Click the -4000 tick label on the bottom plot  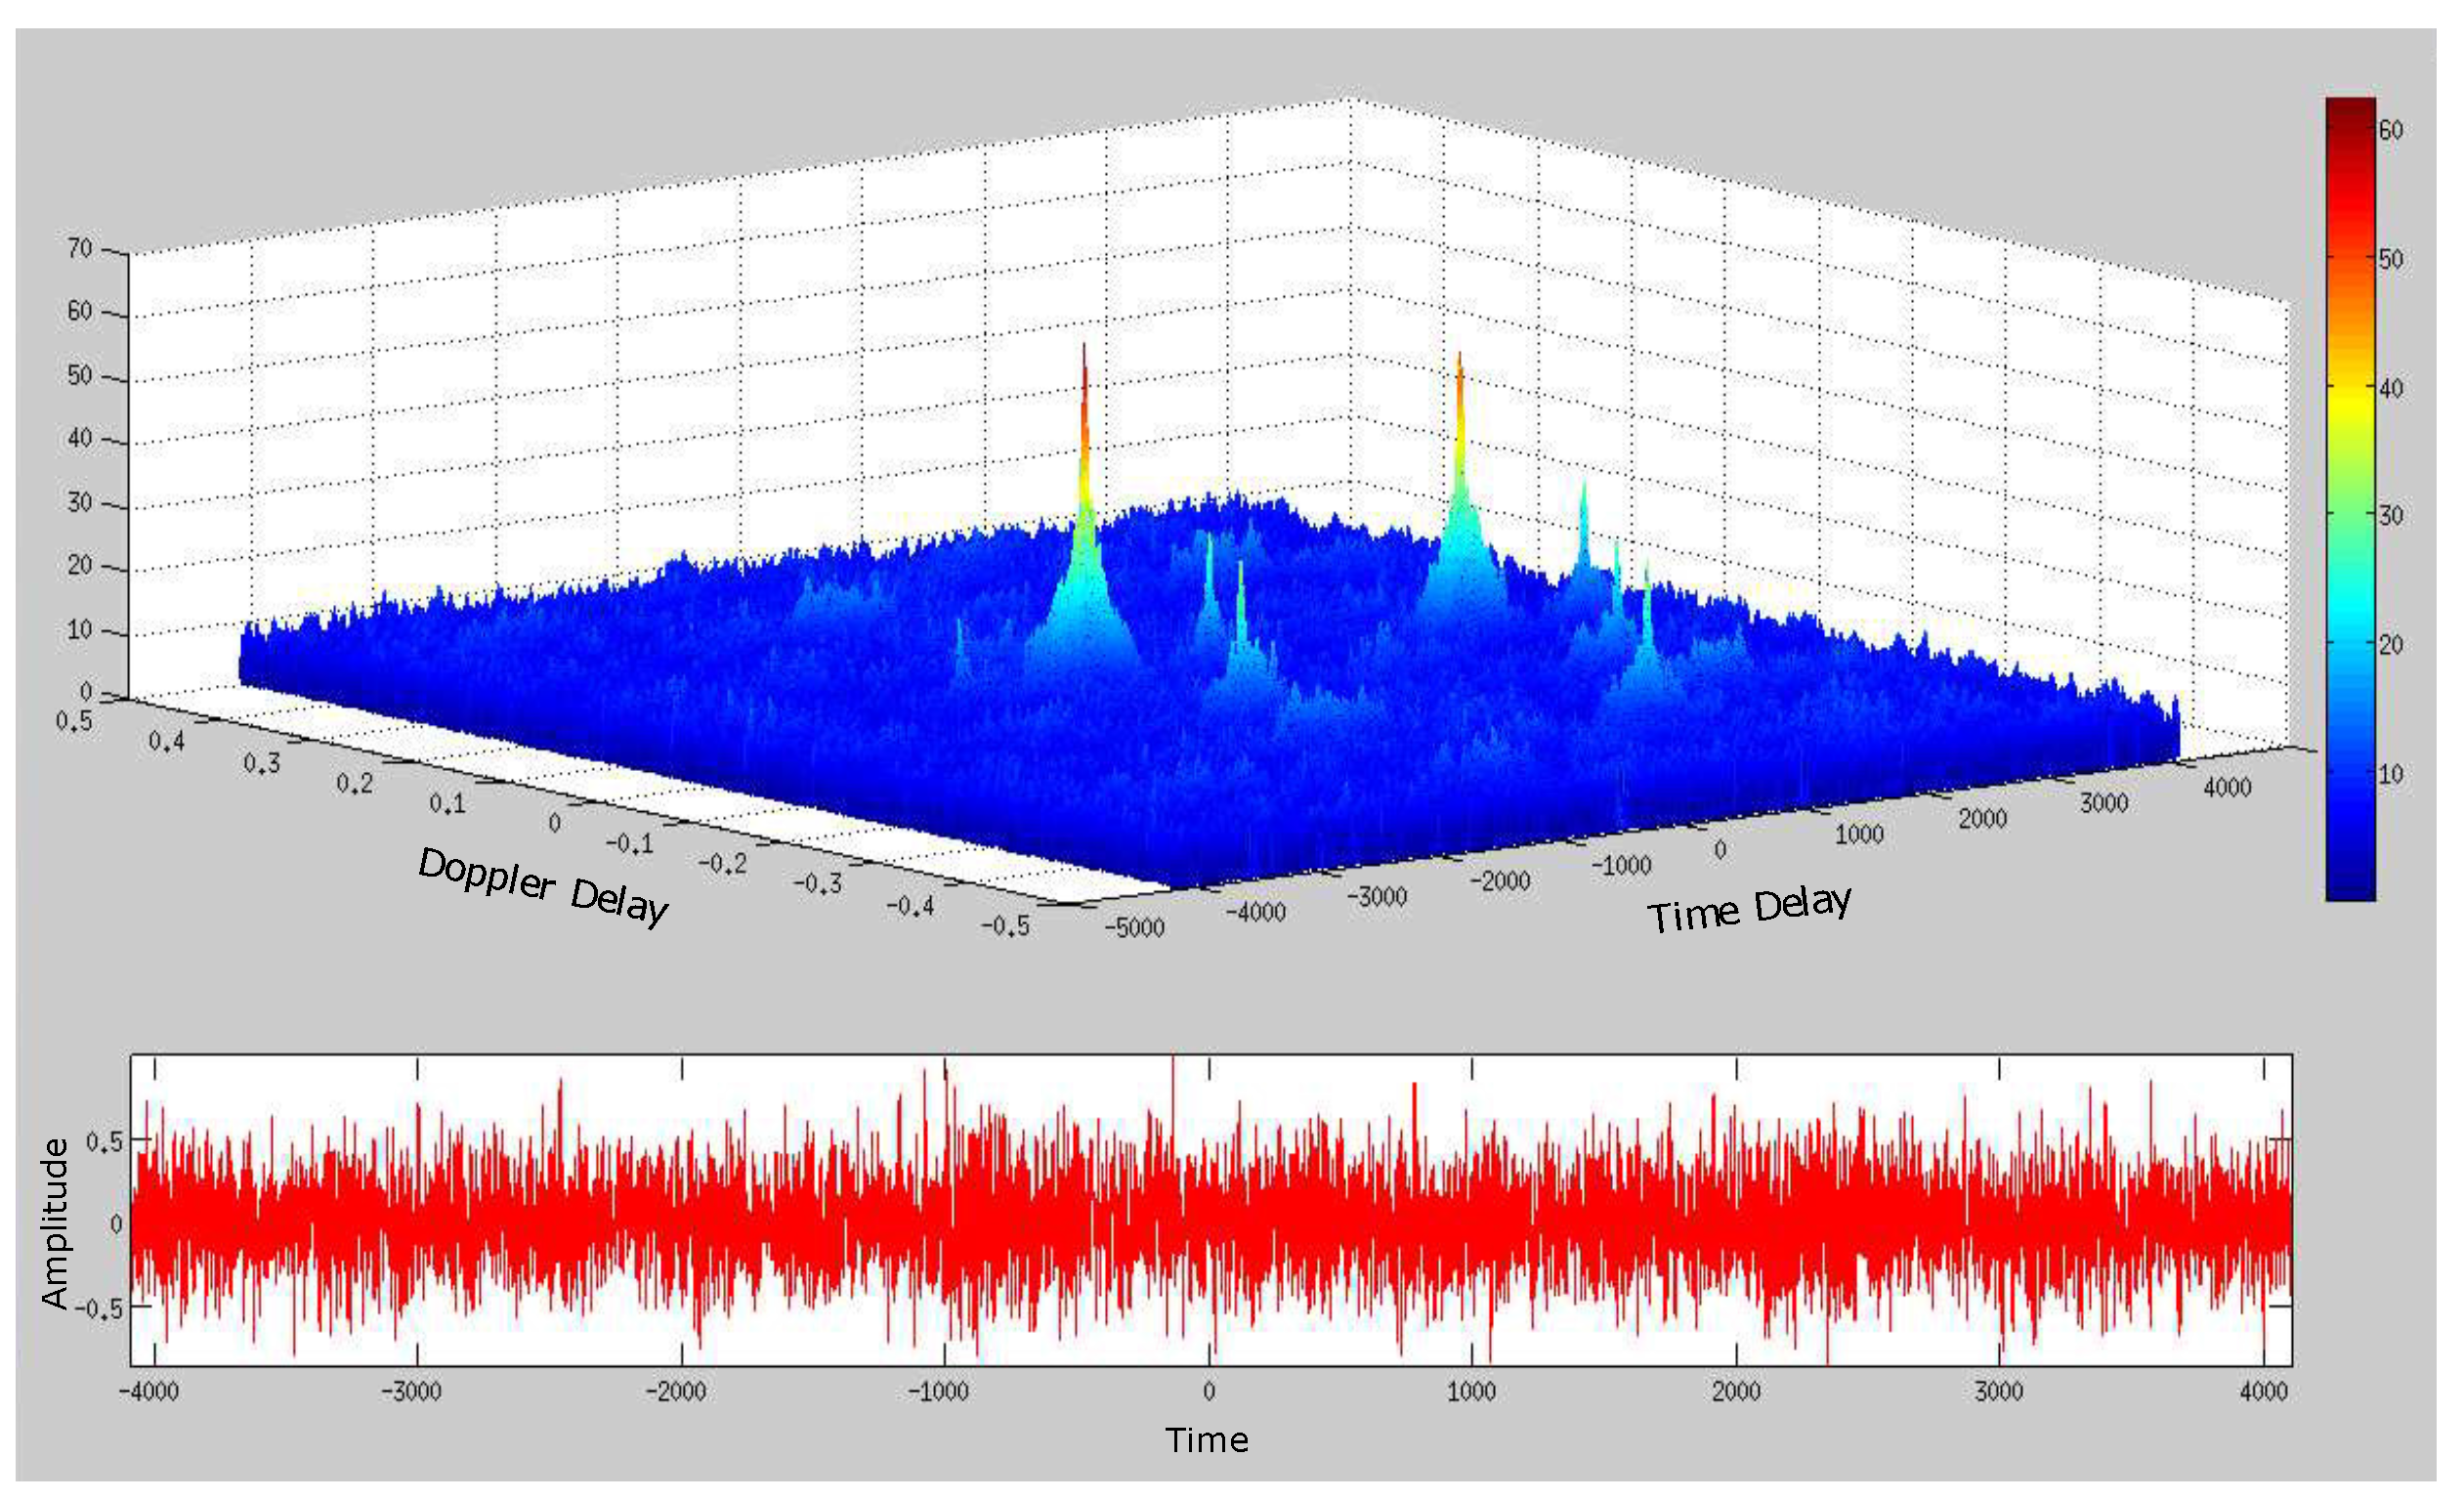(x=149, y=1391)
